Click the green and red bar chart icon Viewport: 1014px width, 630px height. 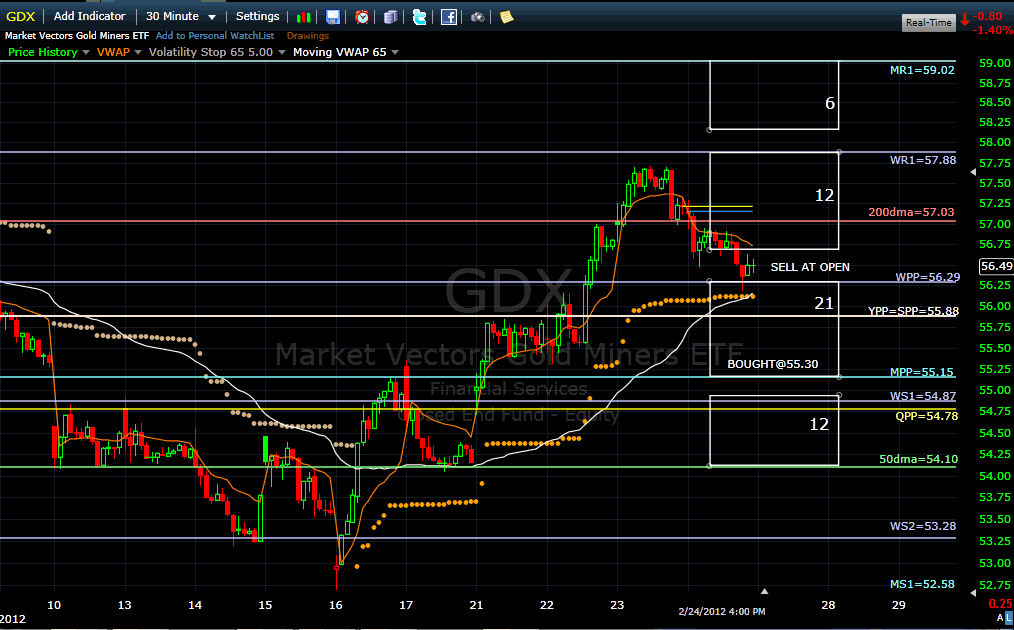(x=303, y=17)
